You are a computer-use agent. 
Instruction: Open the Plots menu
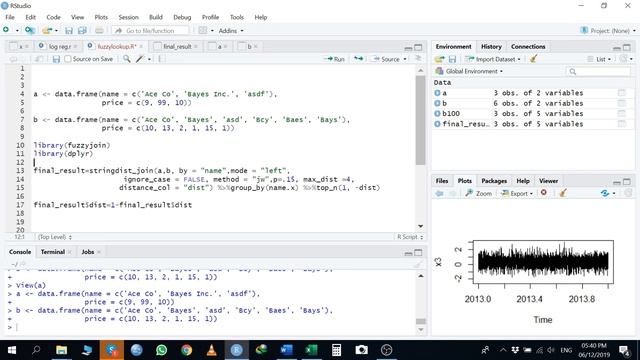tap(101, 17)
